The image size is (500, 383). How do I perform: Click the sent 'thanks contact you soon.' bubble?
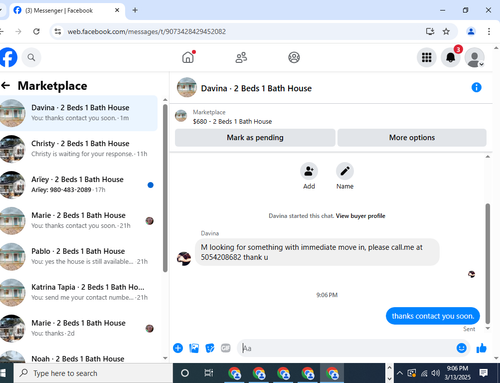[x=433, y=316]
